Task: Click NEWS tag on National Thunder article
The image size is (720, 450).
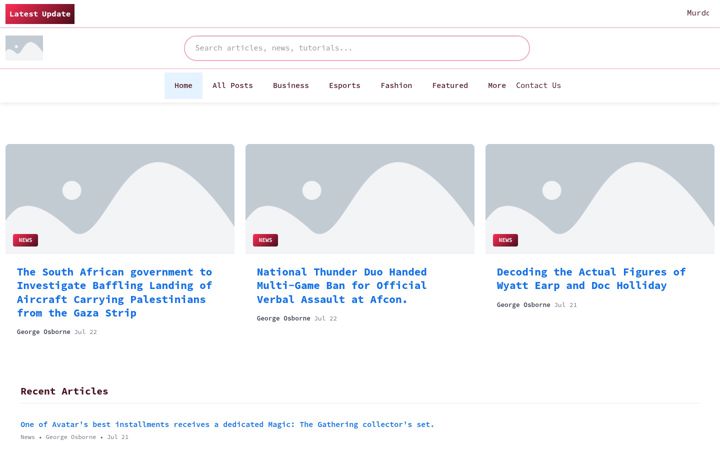Action: tap(265, 240)
